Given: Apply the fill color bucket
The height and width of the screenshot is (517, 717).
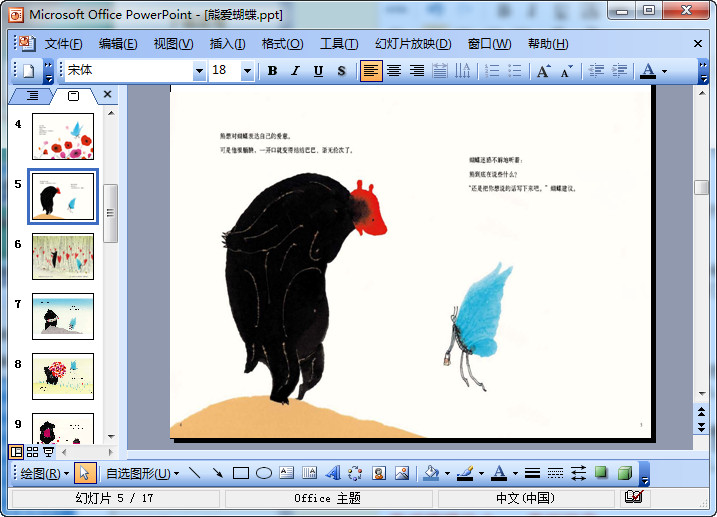Looking at the screenshot, I should (431, 473).
